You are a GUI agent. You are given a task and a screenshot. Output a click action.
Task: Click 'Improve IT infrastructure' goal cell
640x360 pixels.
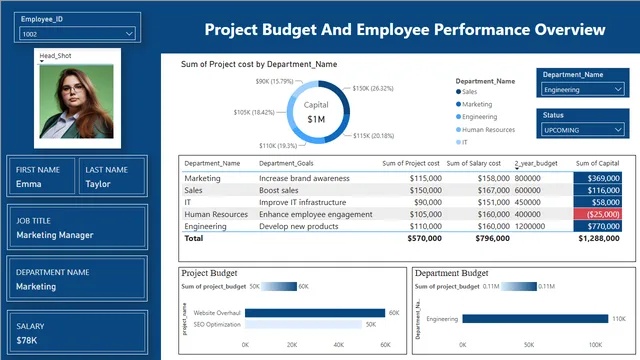(302, 202)
